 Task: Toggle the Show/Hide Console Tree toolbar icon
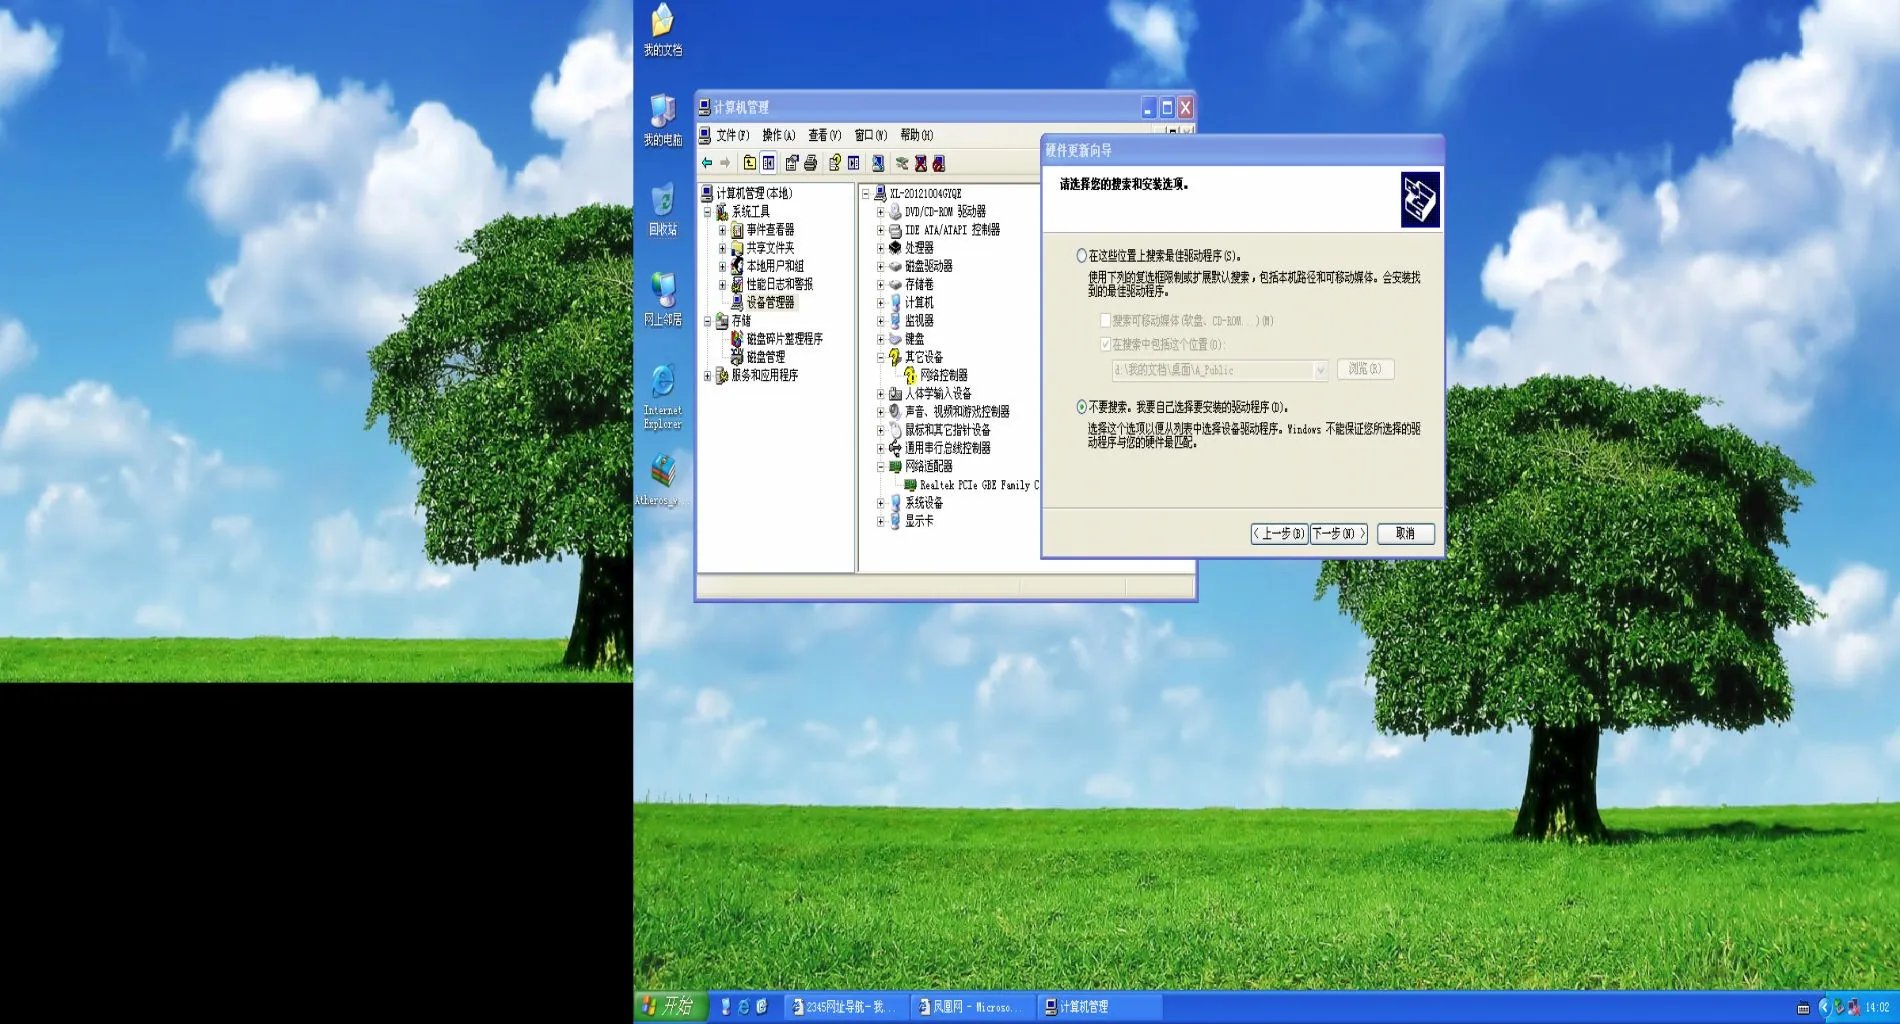coord(768,163)
